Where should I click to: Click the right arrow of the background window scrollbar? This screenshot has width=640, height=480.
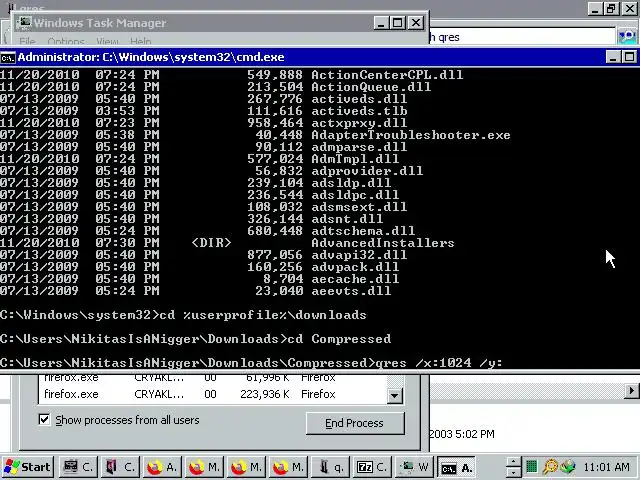point(631,391)
